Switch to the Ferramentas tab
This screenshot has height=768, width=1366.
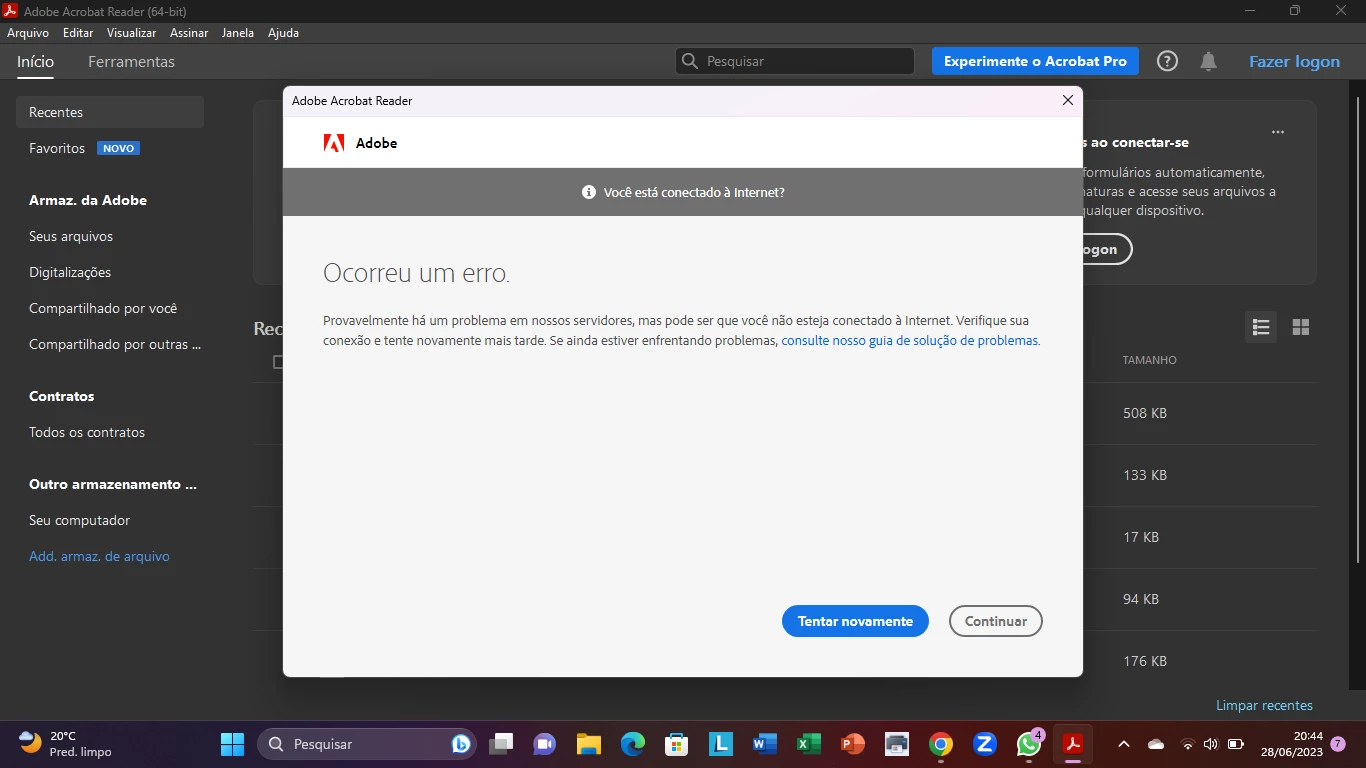point(131,61)
